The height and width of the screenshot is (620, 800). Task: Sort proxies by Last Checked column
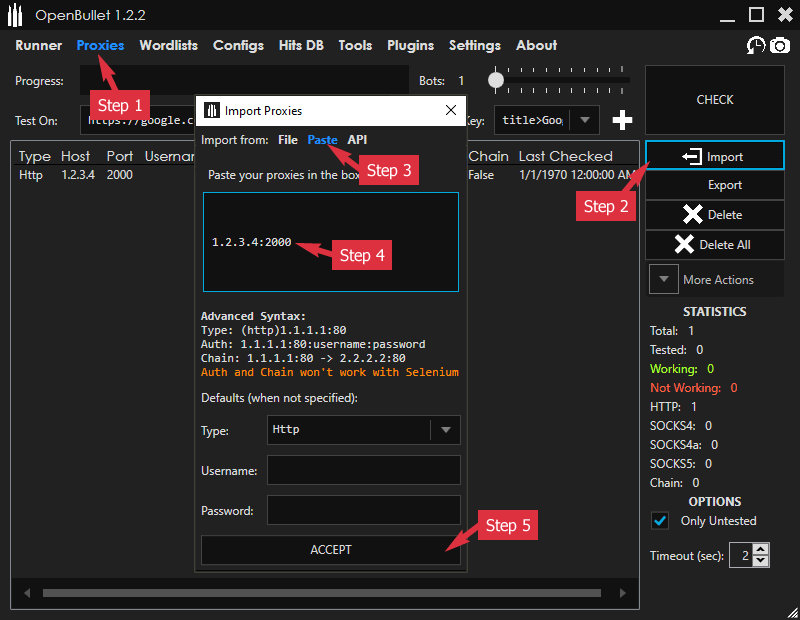tap(565, 156)
